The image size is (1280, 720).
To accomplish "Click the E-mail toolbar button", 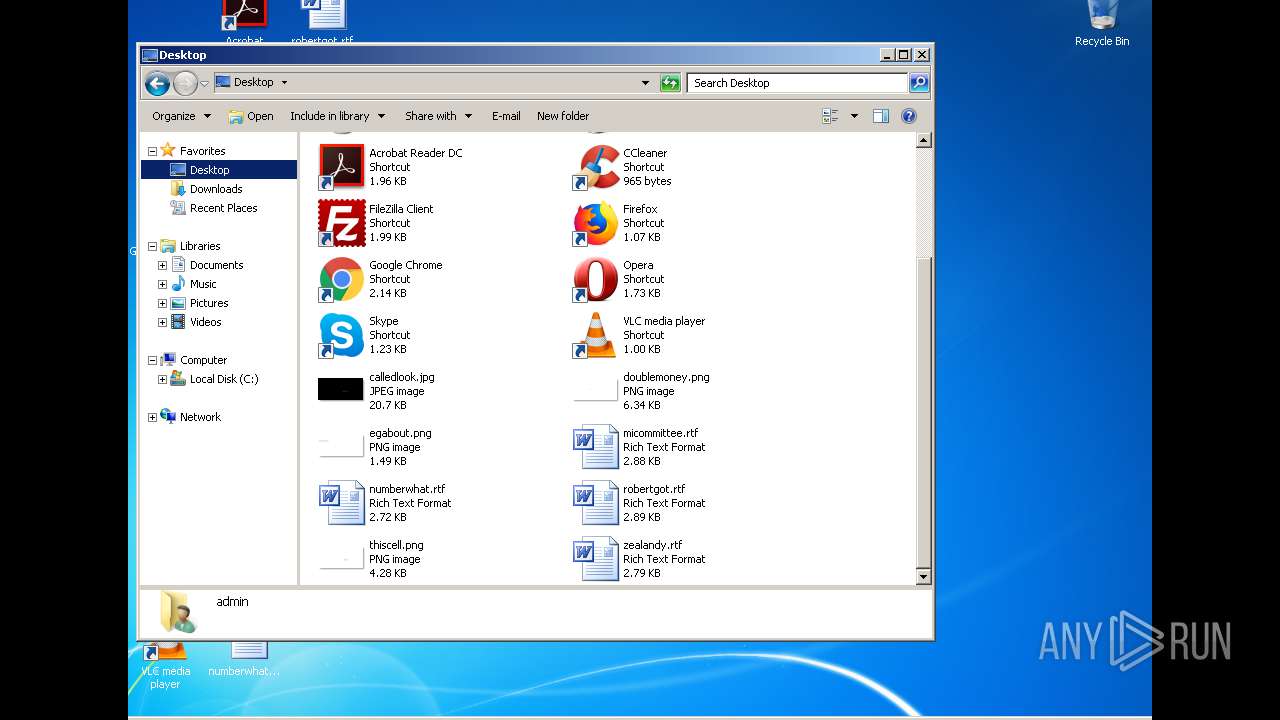I will pos(506,116).
